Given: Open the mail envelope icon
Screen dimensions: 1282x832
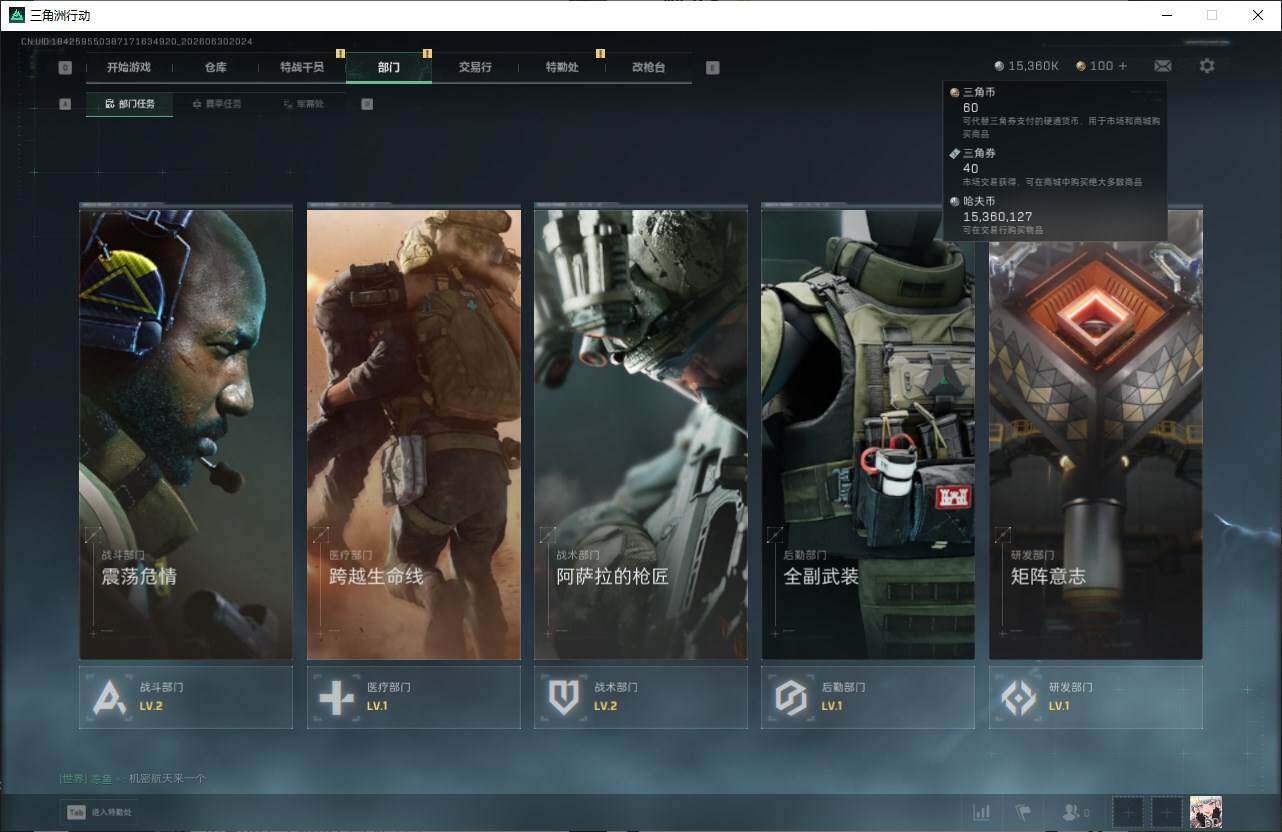Looking at the screenshot, I should 1163,66.
